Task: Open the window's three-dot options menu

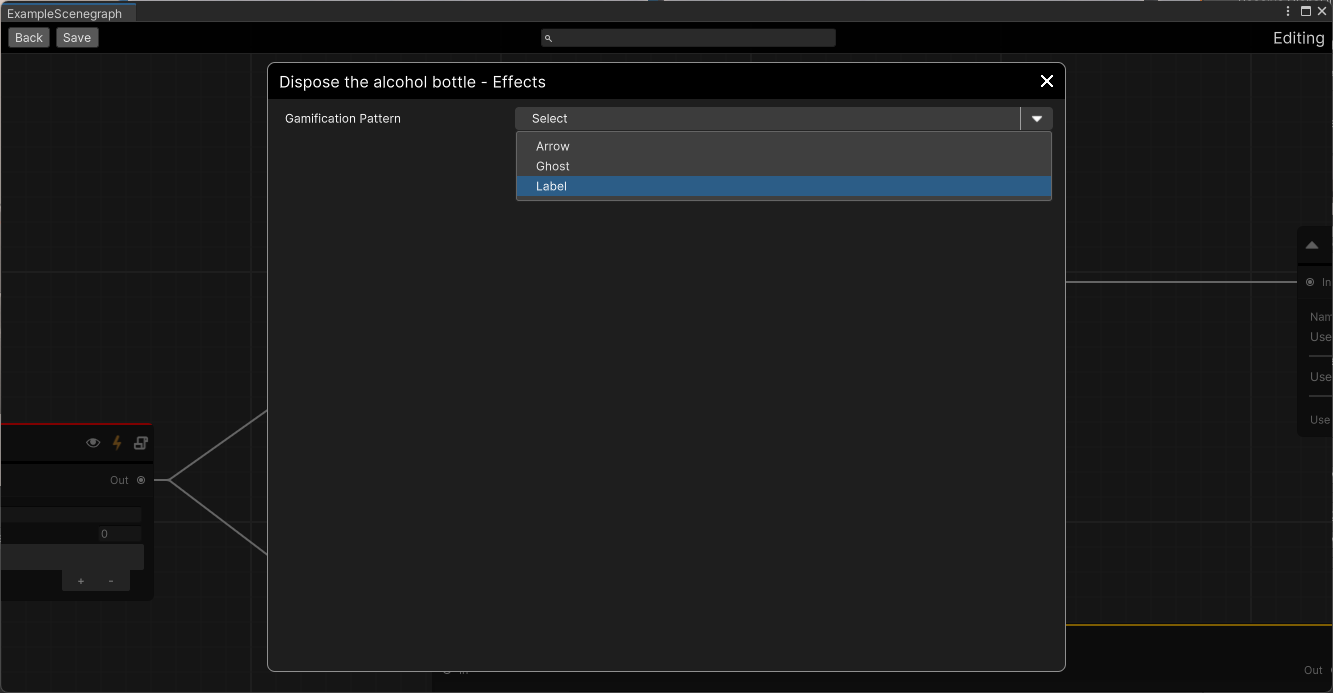Action: [x=1288, y=11]
